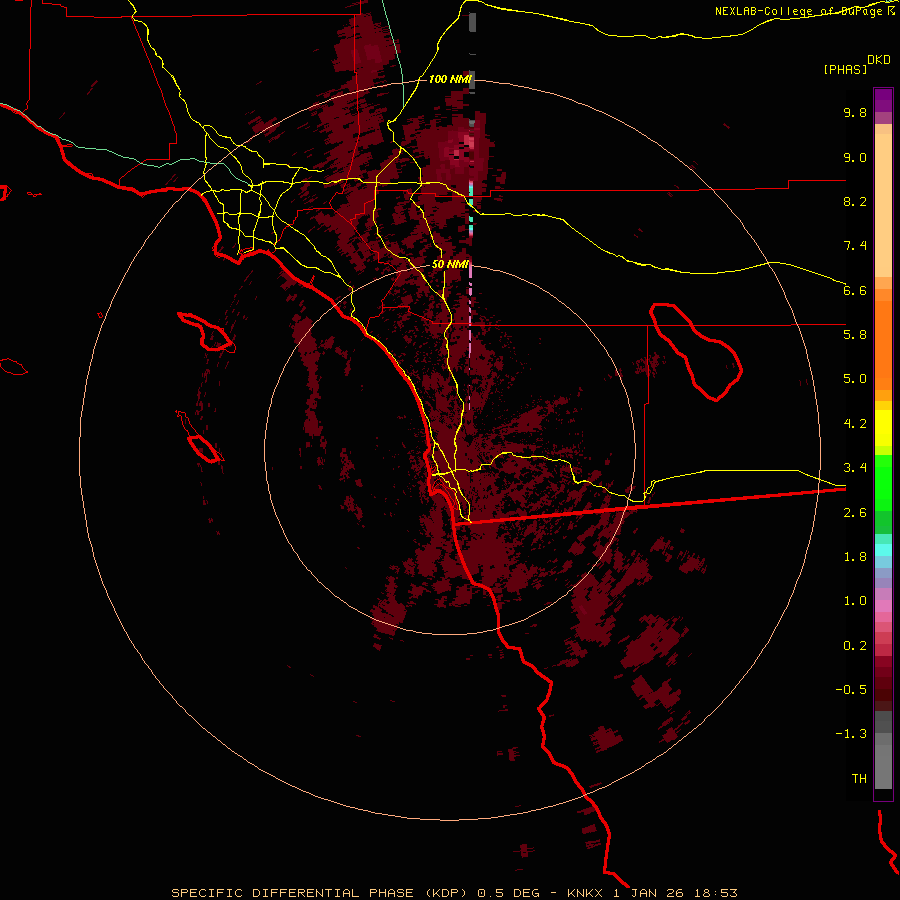Click the 0.5 DEG elevation text
The height and width of the screenshot is (900, 900).
[509, 893]
